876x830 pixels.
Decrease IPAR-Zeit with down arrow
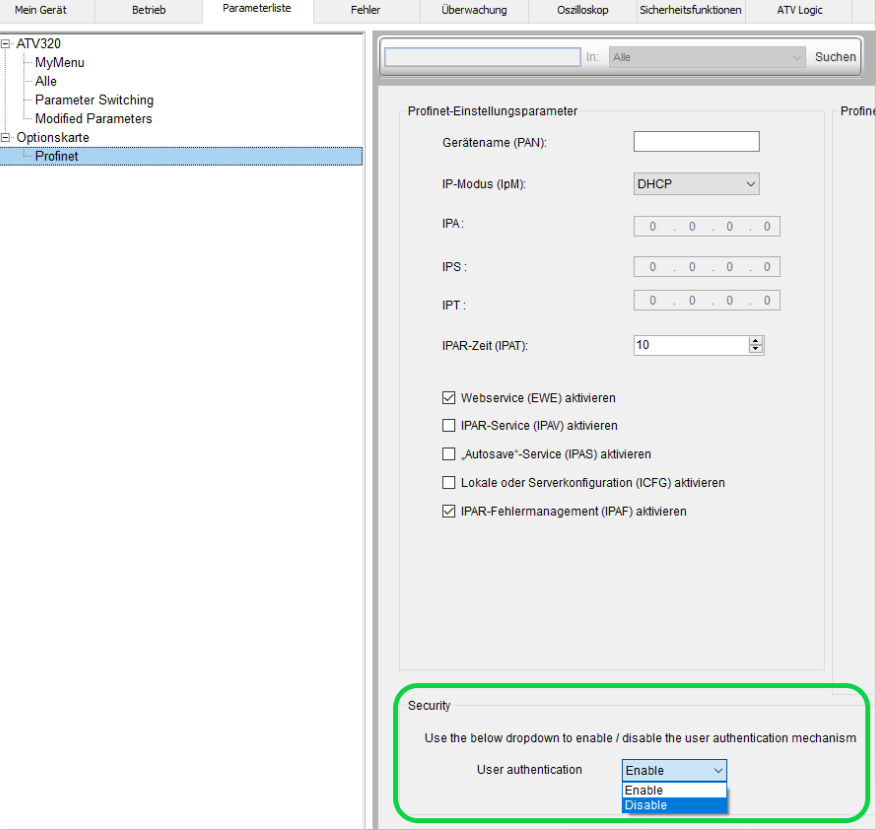point(755,350)
